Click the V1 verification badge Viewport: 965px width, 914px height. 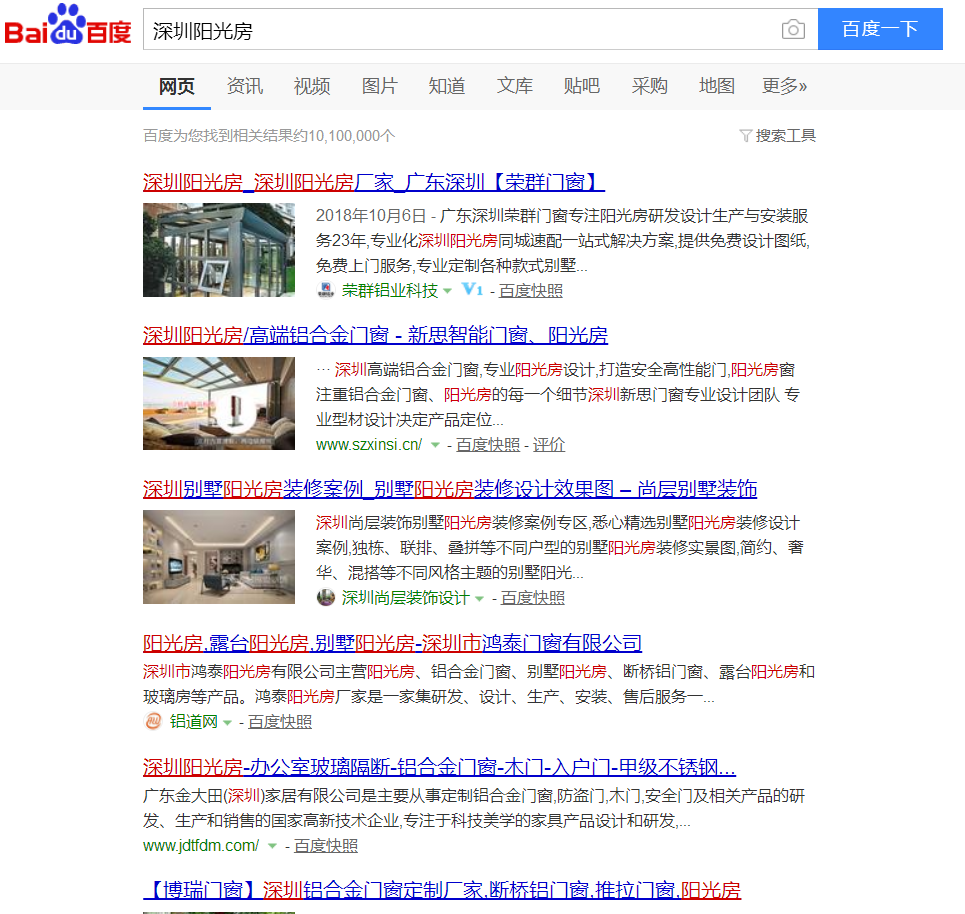pyautogui.click(x=472, y=289)
